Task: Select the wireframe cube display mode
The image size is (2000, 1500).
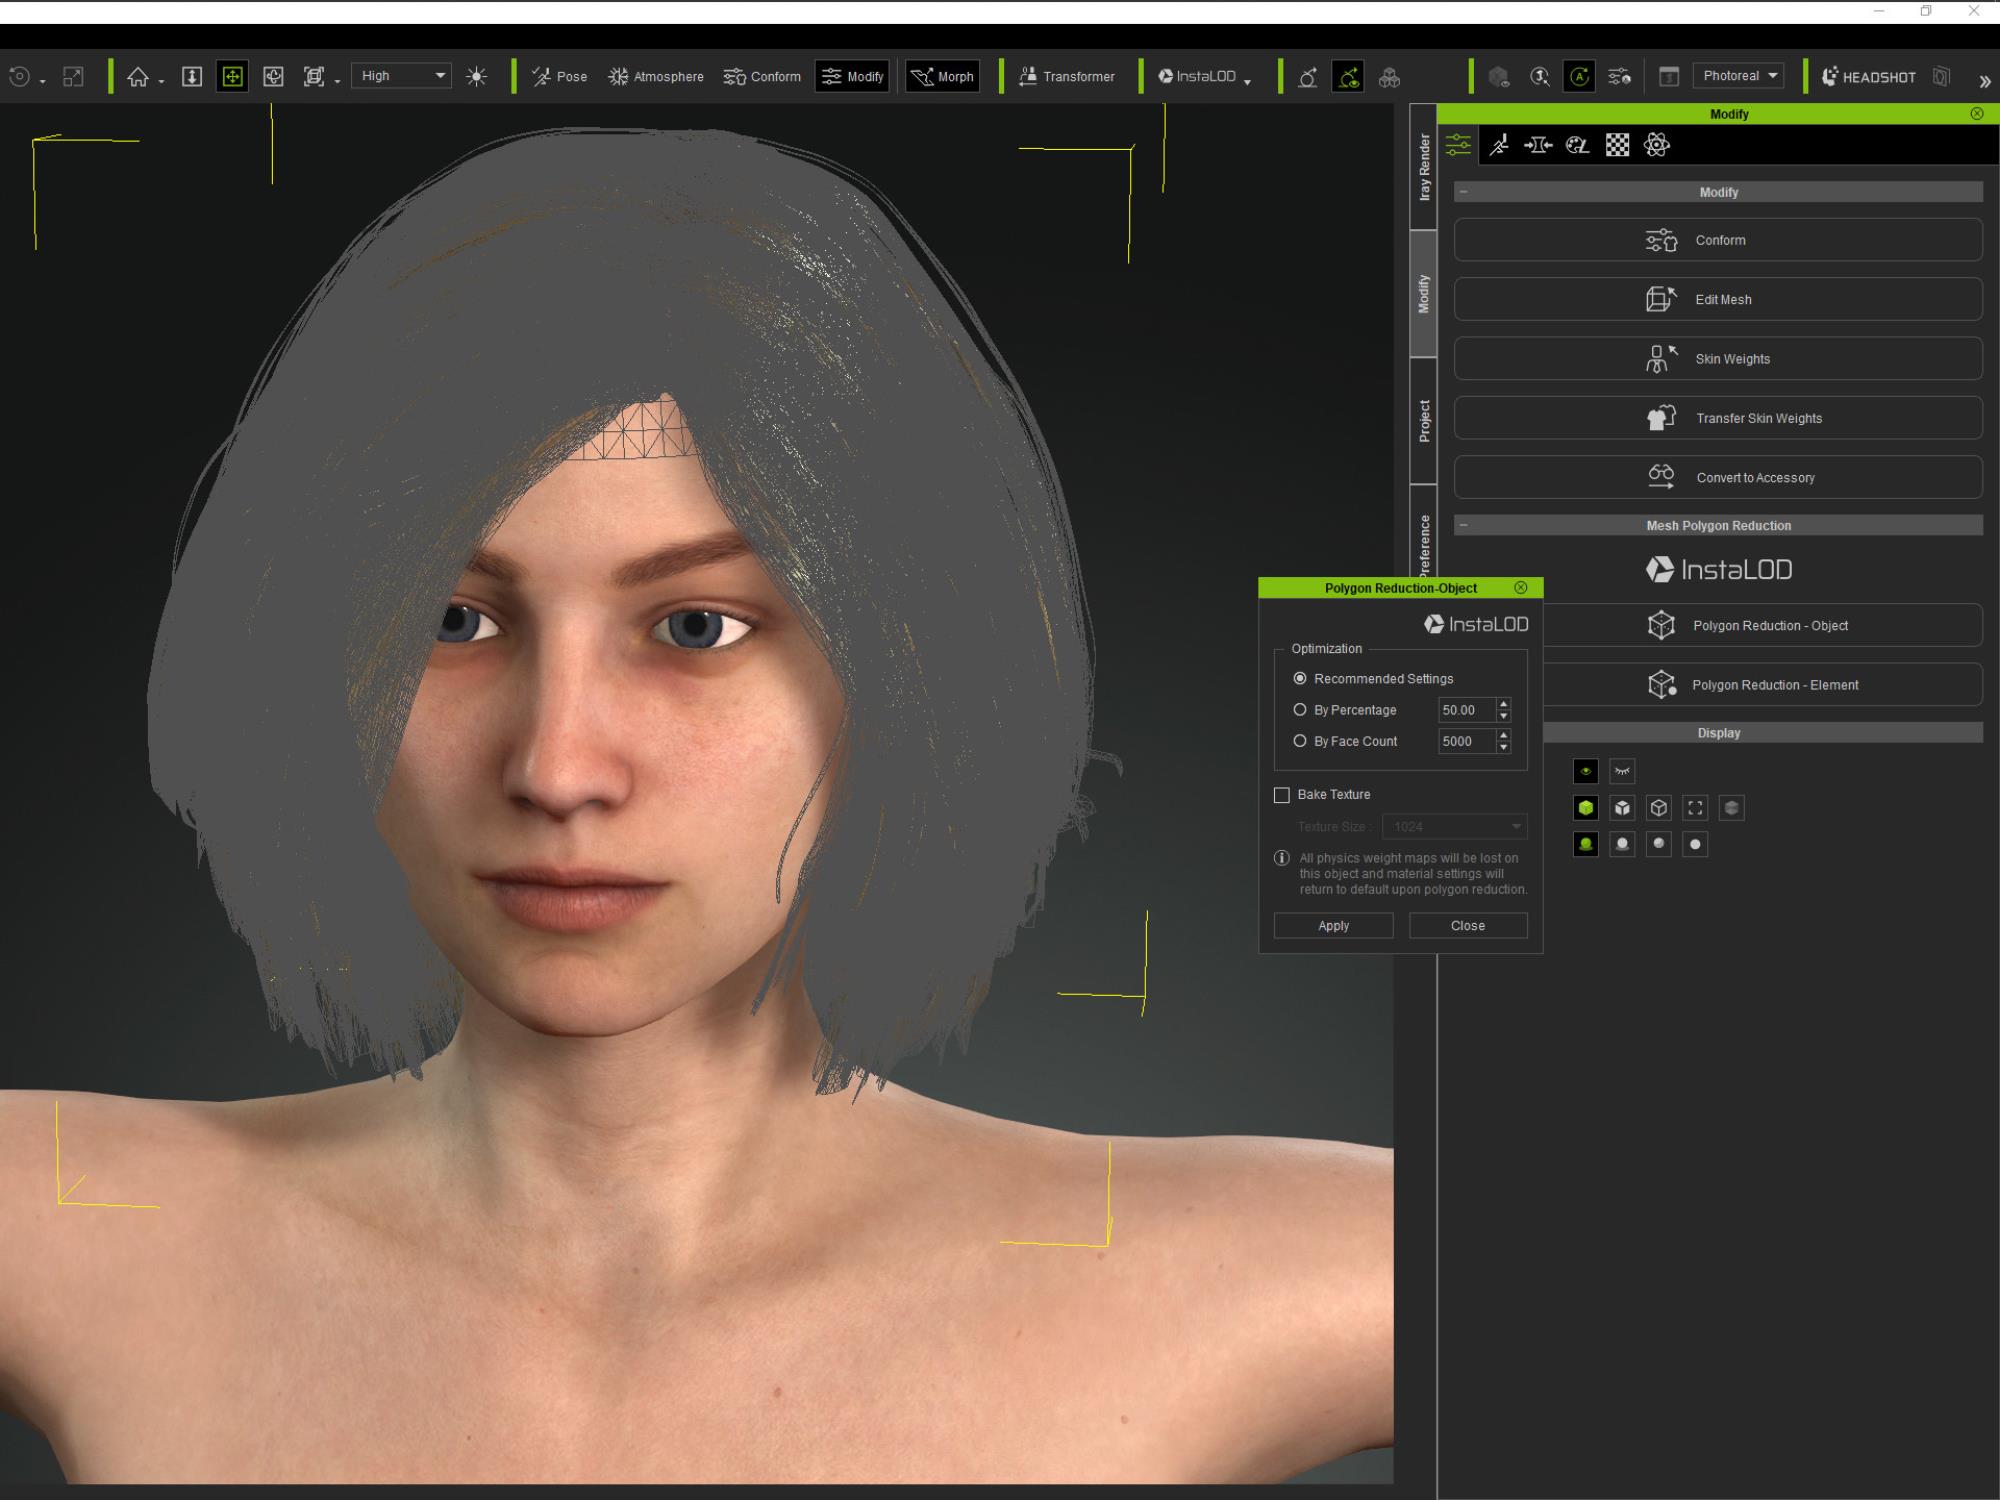Action: coord(1659,808)
